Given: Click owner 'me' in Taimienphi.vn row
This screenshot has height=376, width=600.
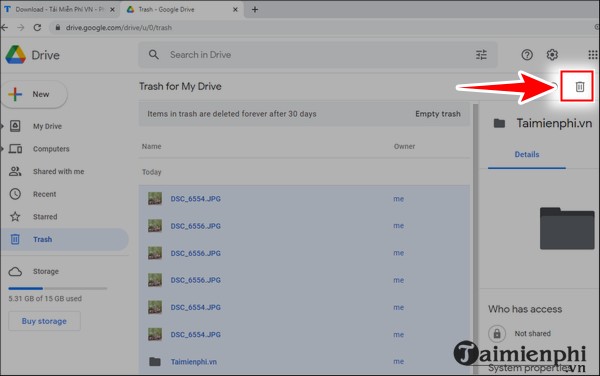Looking at the screenshot, I should tap(398, 361).
